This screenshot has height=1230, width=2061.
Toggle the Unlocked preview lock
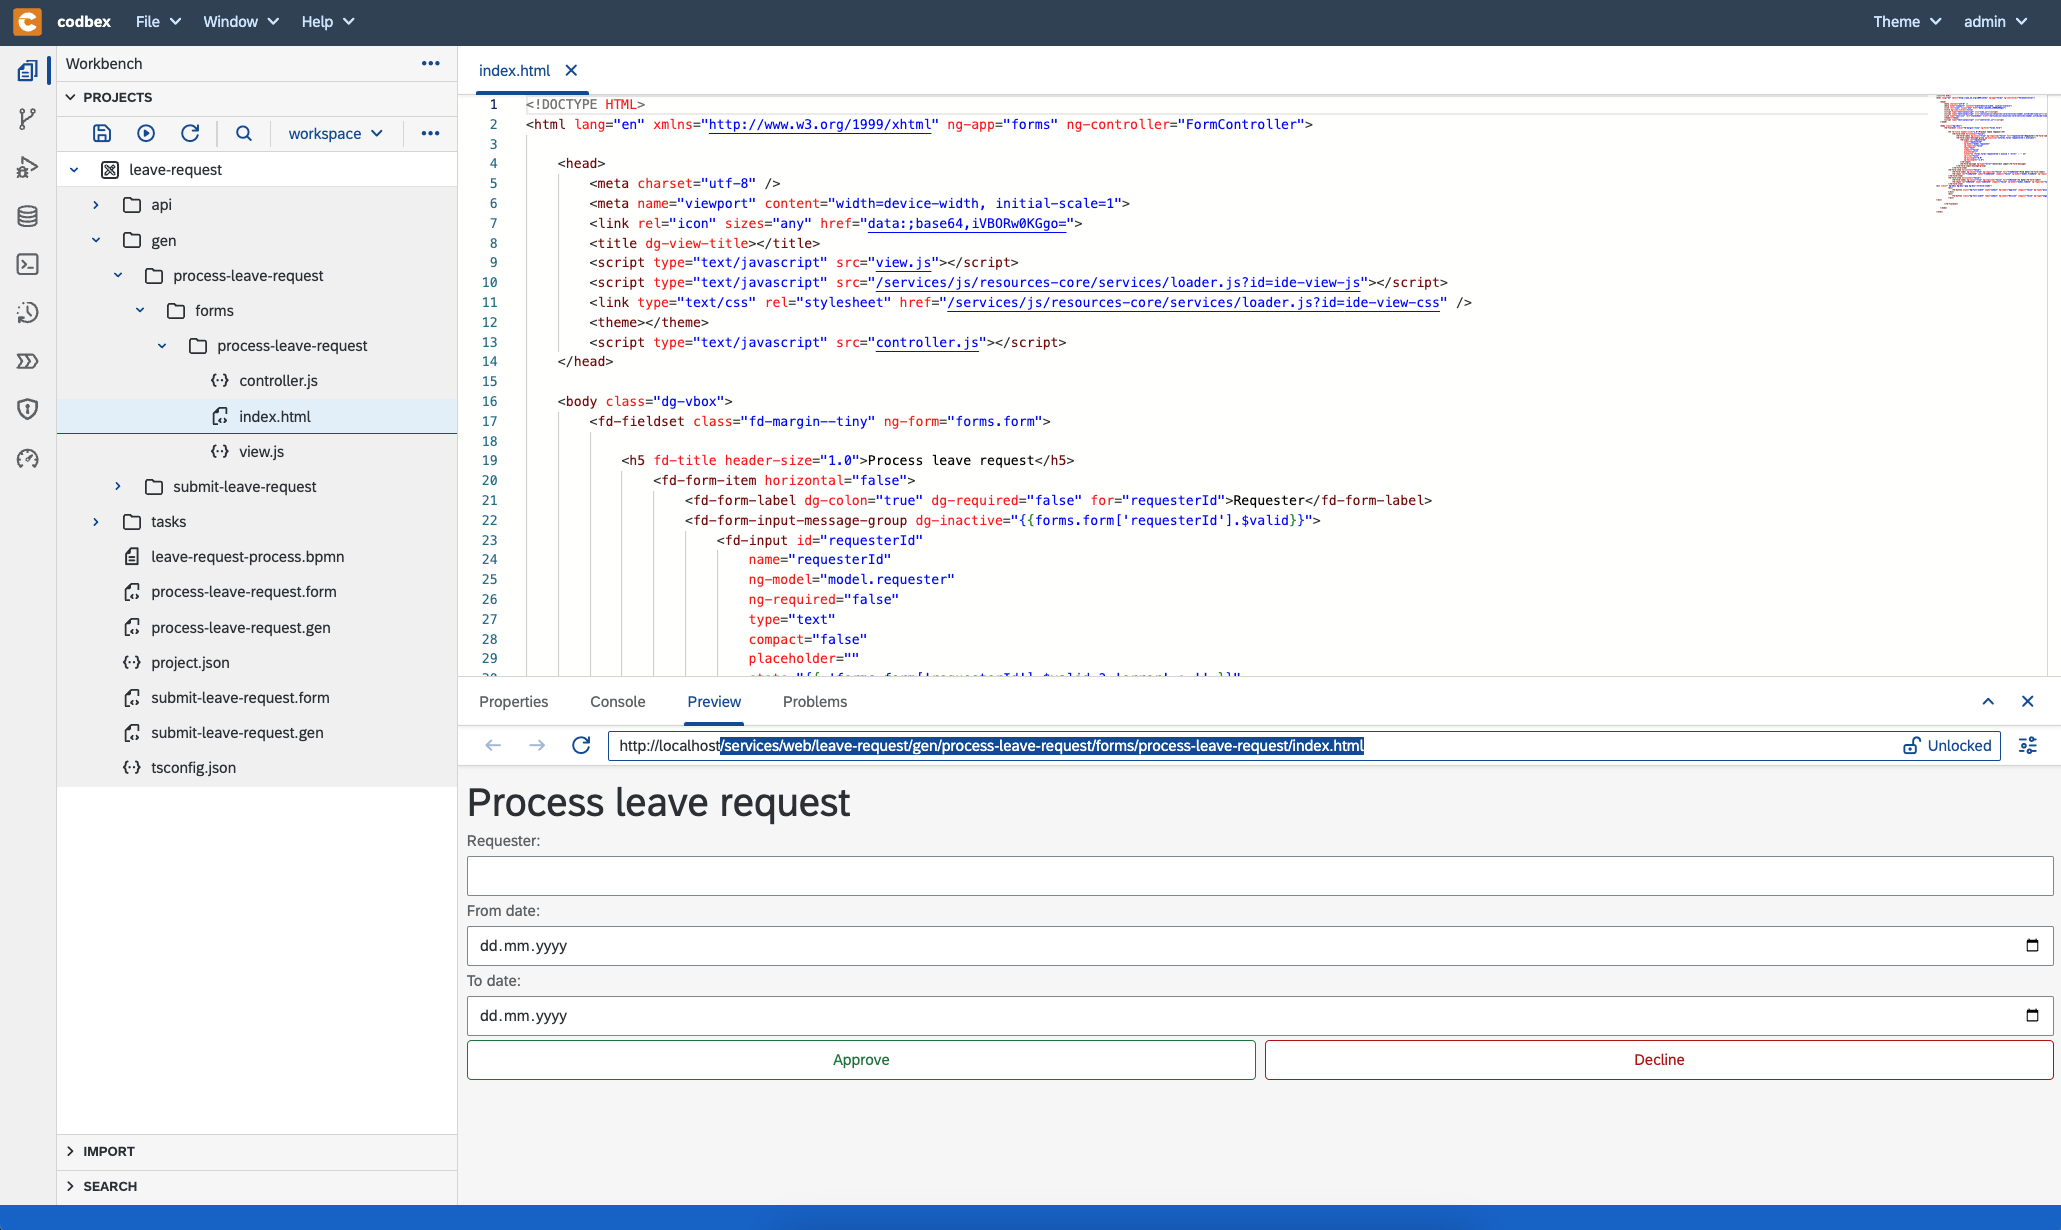tap(1948, 746)
